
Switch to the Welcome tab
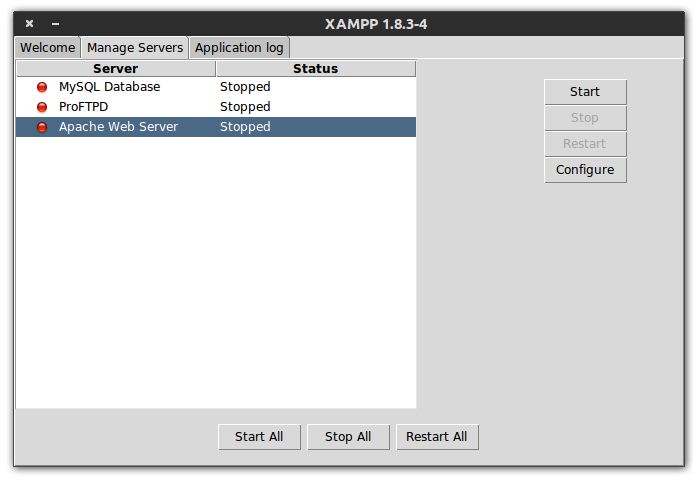[x=48, y=48]
